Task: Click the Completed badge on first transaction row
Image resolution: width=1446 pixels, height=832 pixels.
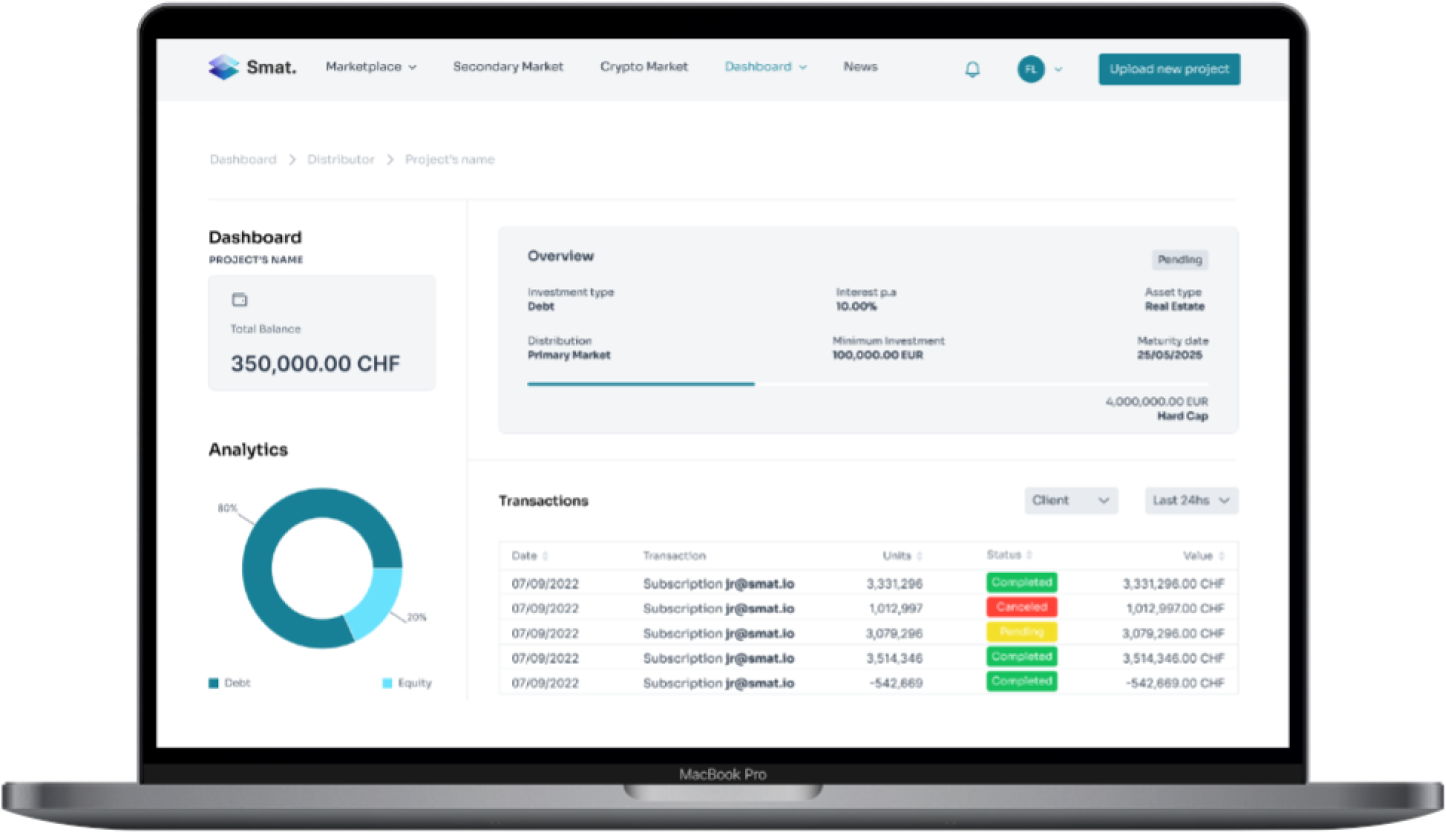Action: pos(1021,582)
